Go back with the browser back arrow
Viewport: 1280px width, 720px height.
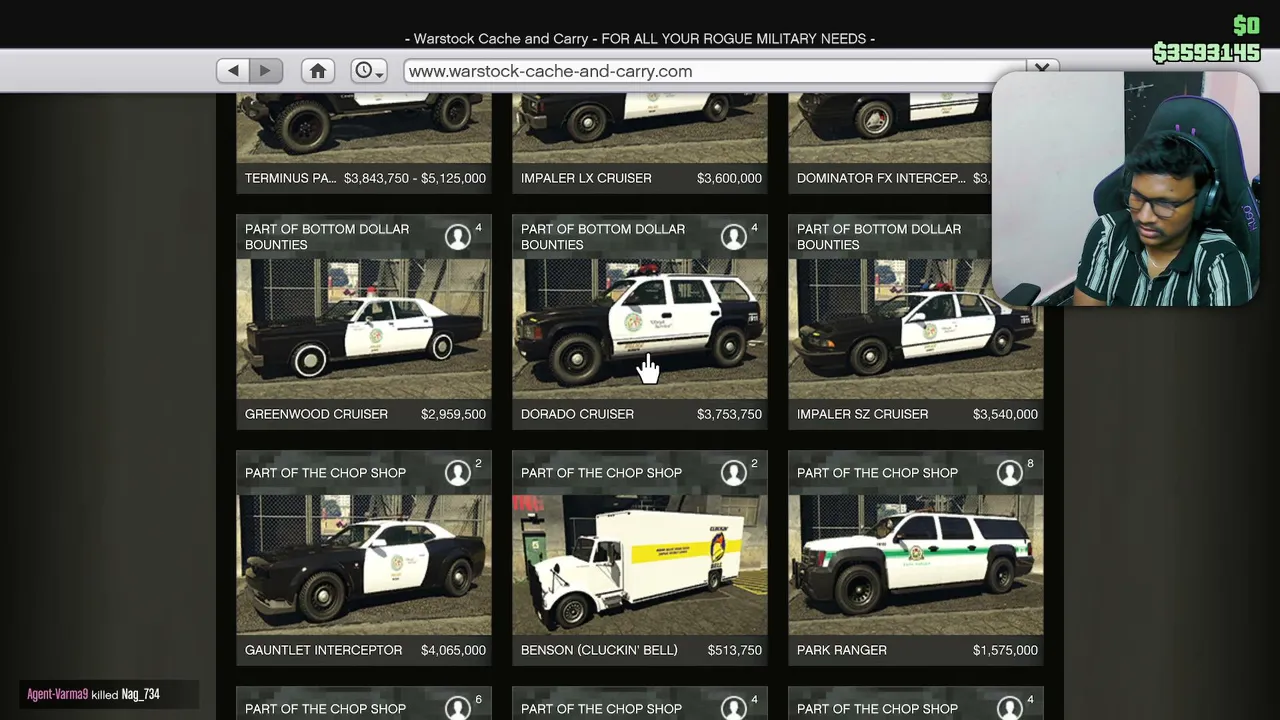coord(233,71)
